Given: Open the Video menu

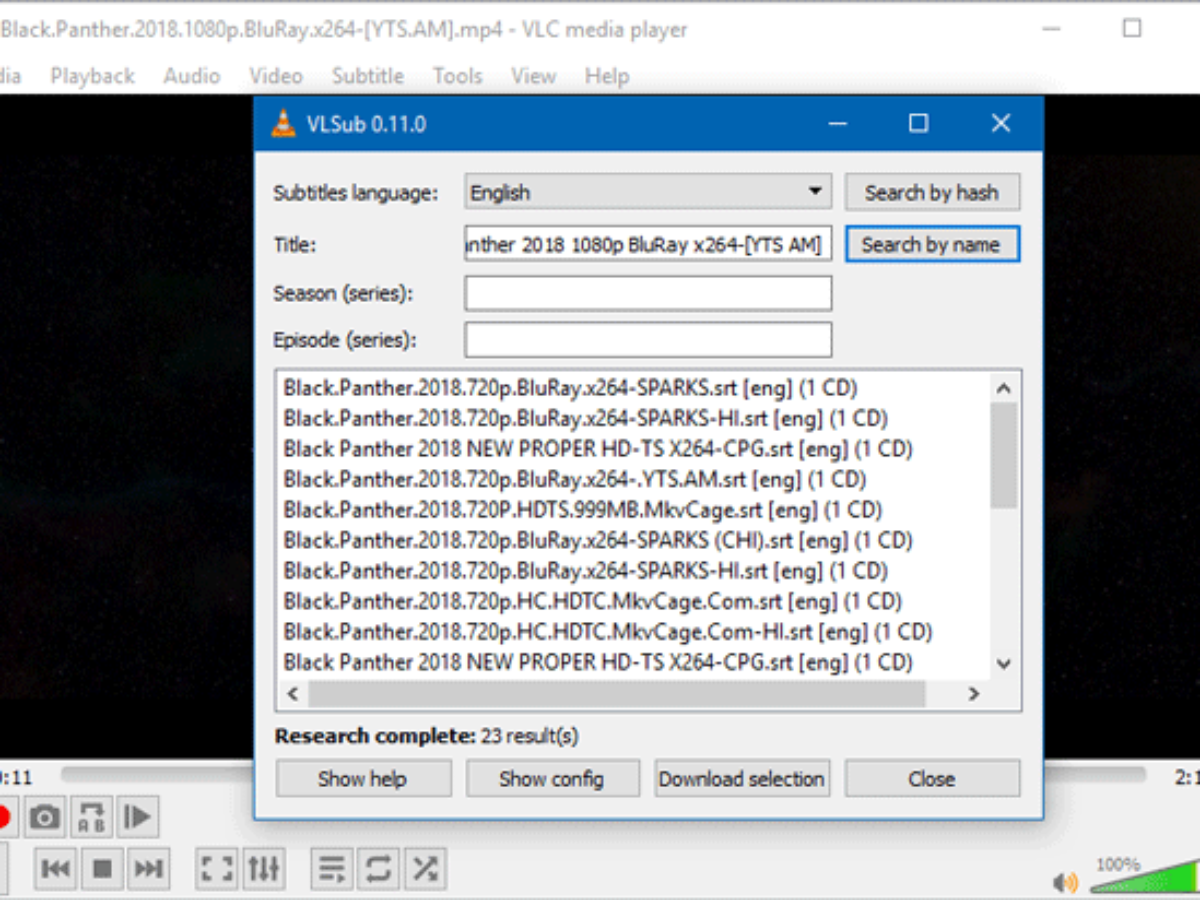Looking at the screenshot, I should pyautogui.click(x=276, y=76).
